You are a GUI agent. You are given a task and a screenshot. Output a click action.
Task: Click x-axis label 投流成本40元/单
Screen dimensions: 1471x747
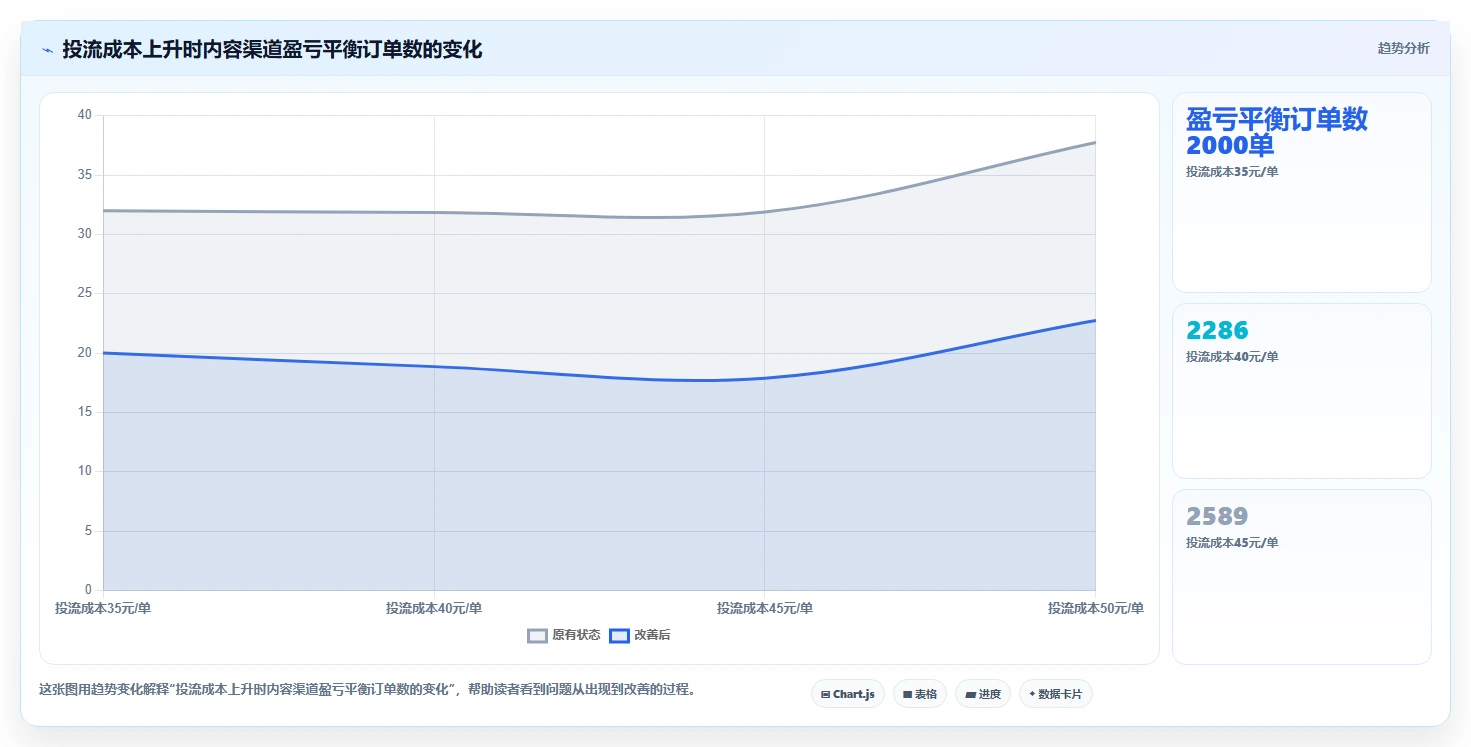tap(434, 608)
